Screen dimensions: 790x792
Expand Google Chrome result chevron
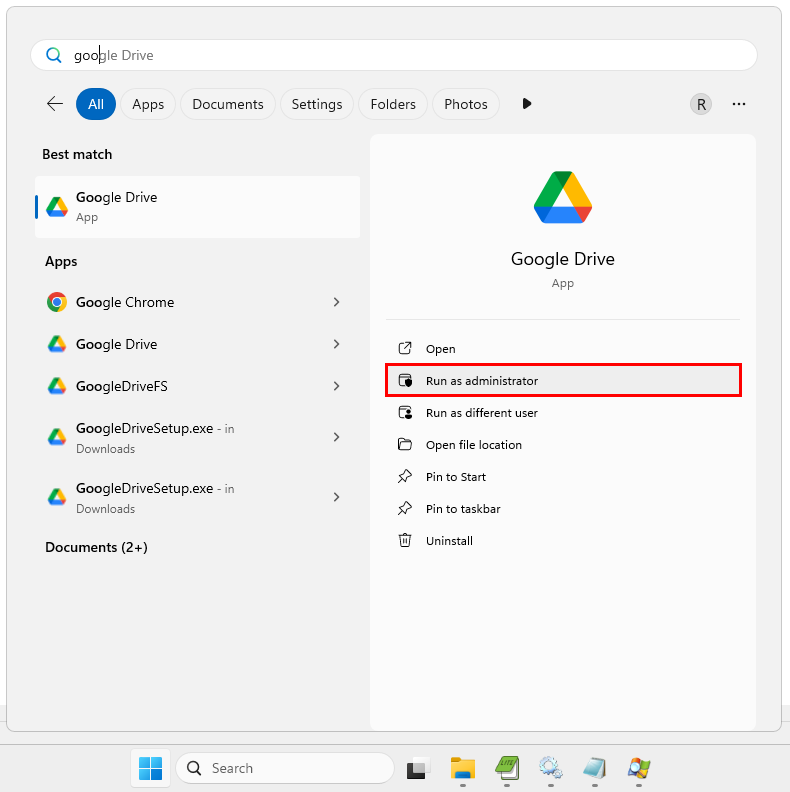tap(336, 302)
